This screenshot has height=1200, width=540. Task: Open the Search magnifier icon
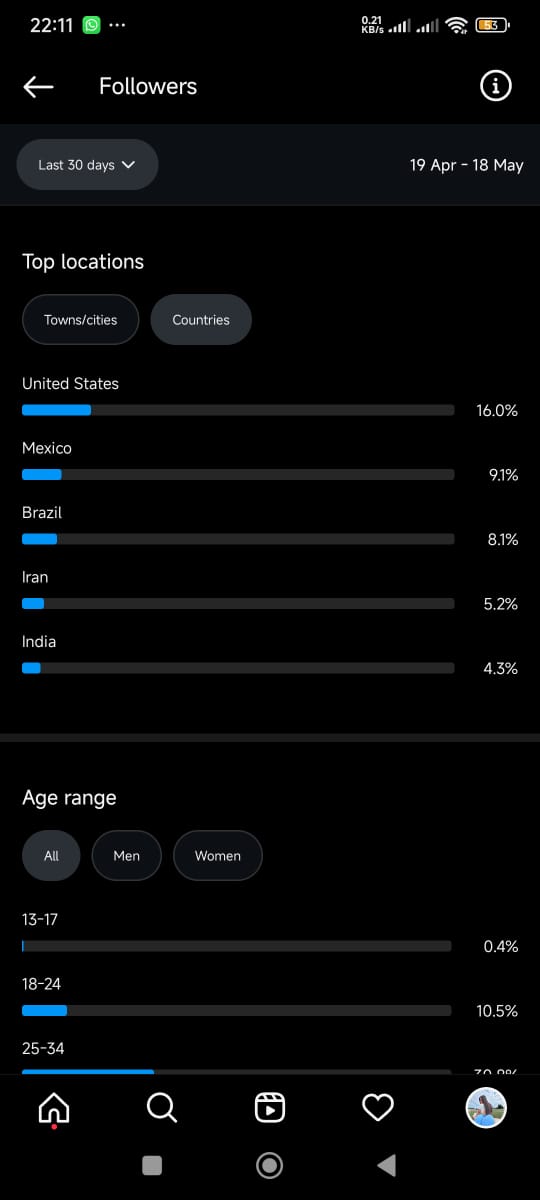[x=161, y=1107]
